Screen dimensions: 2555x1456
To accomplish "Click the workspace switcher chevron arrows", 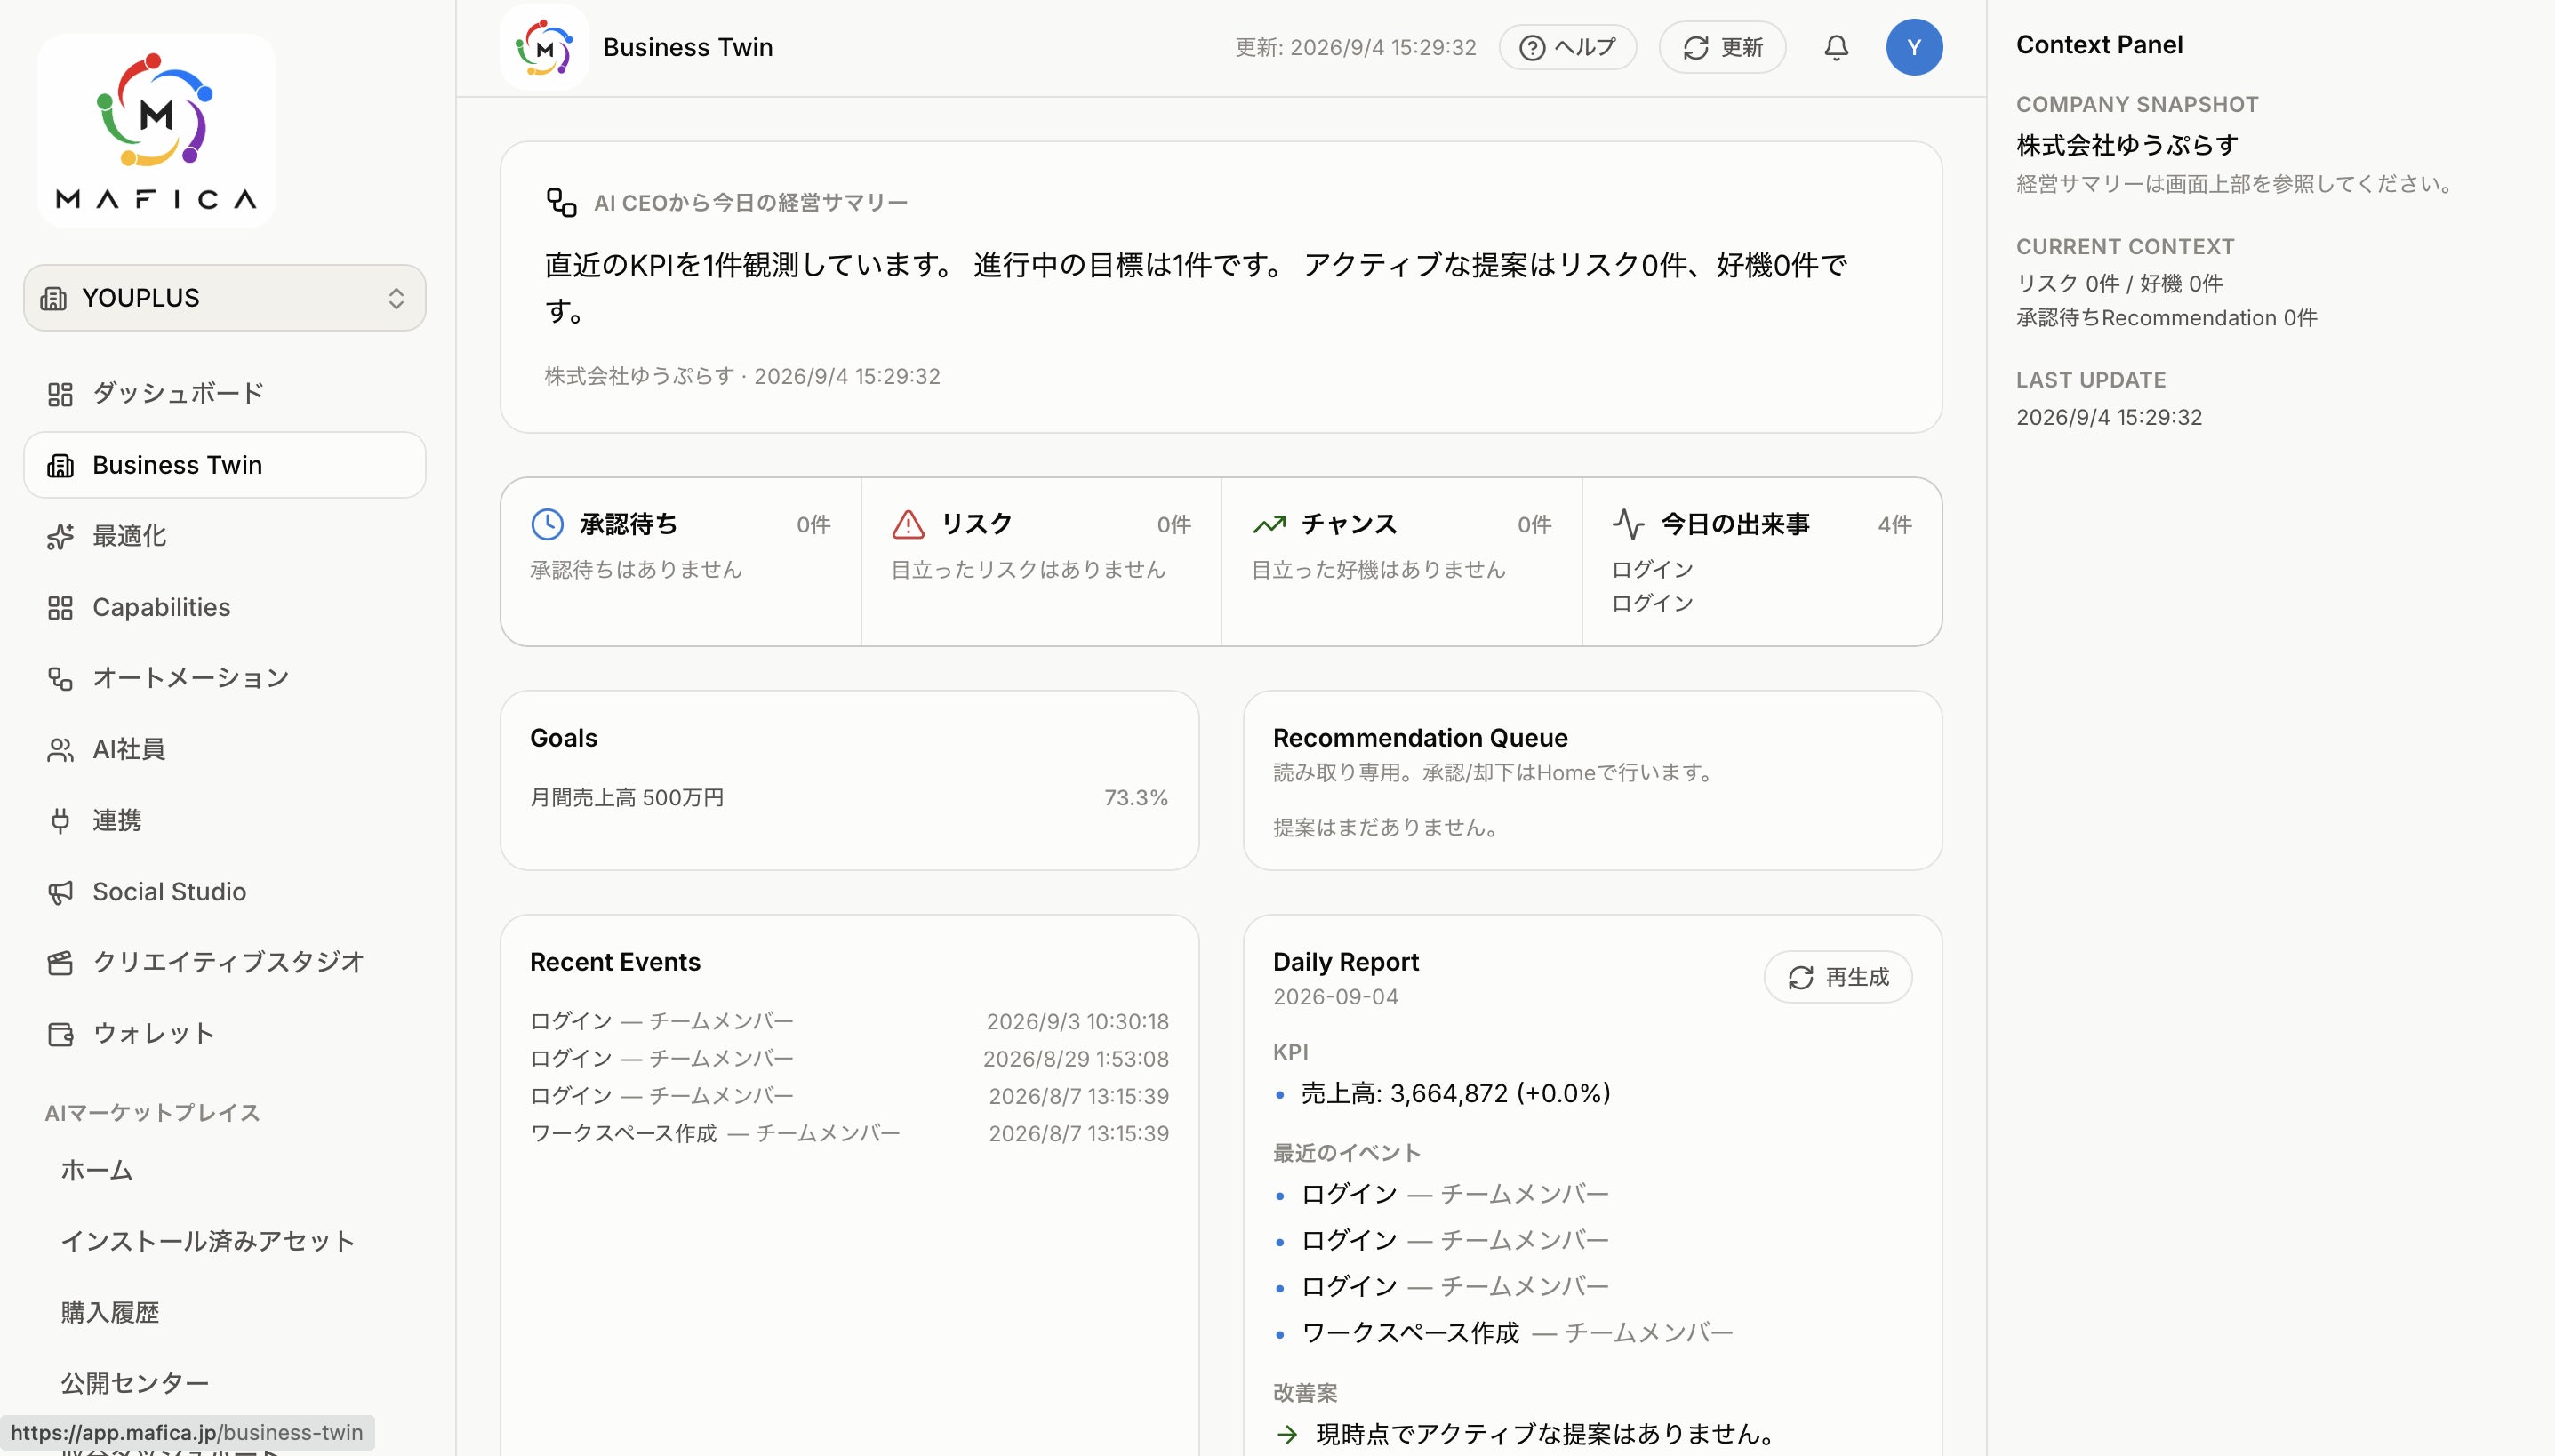I will coord(396,298).
